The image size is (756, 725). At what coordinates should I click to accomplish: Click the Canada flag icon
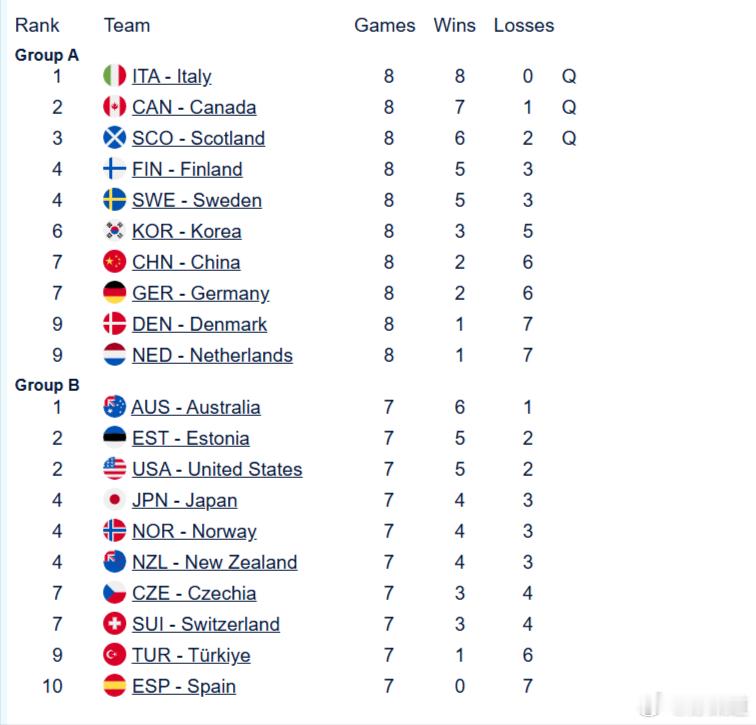tap(114, 107)
